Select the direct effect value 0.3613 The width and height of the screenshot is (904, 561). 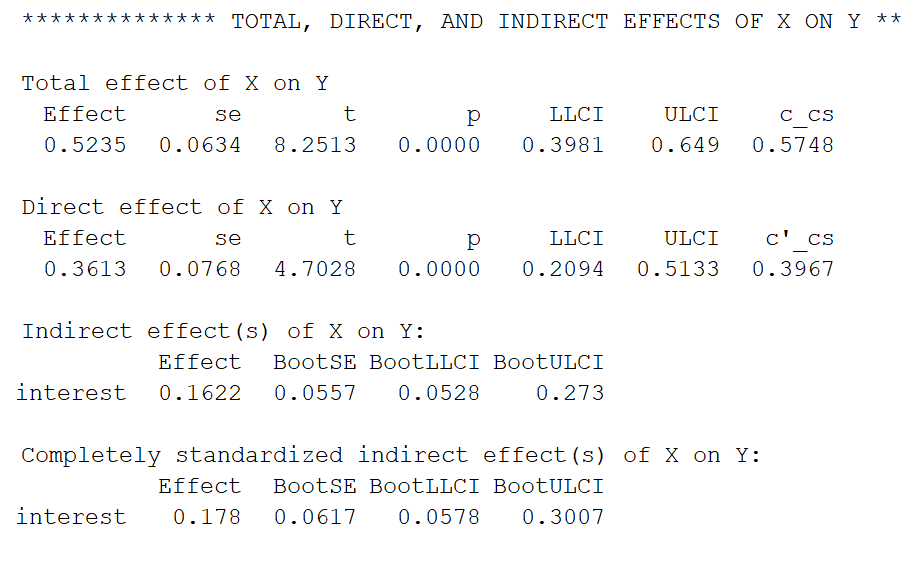pos(85,269)
